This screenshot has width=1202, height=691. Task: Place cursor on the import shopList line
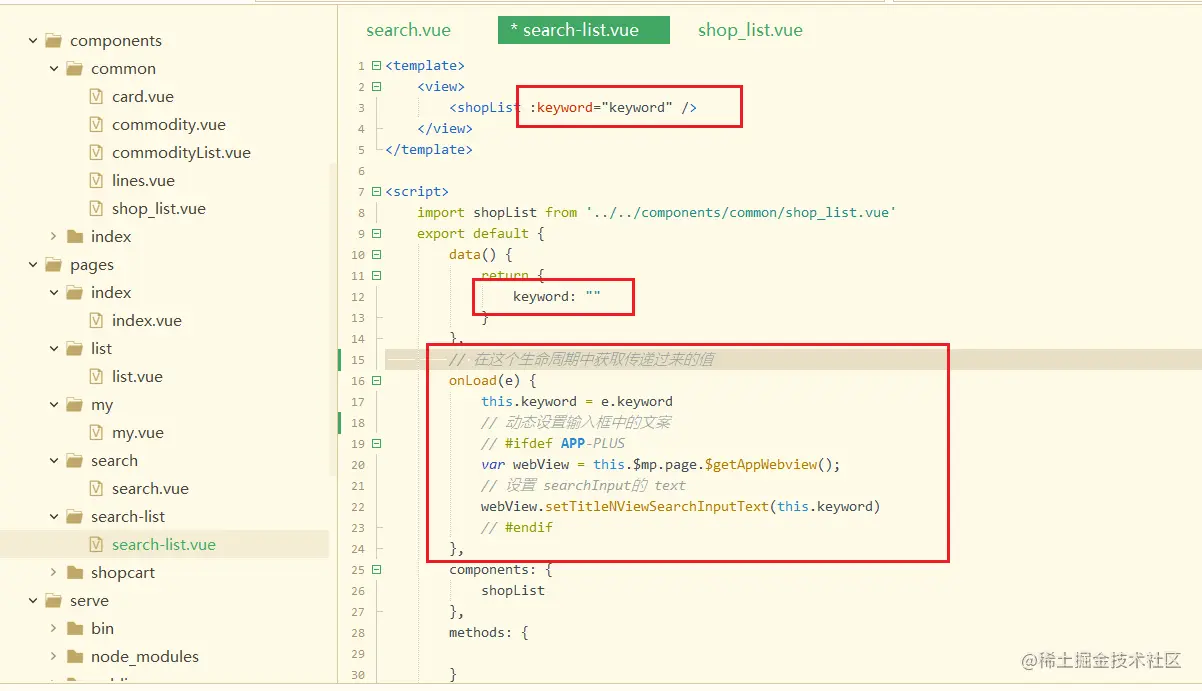point(656,213)
